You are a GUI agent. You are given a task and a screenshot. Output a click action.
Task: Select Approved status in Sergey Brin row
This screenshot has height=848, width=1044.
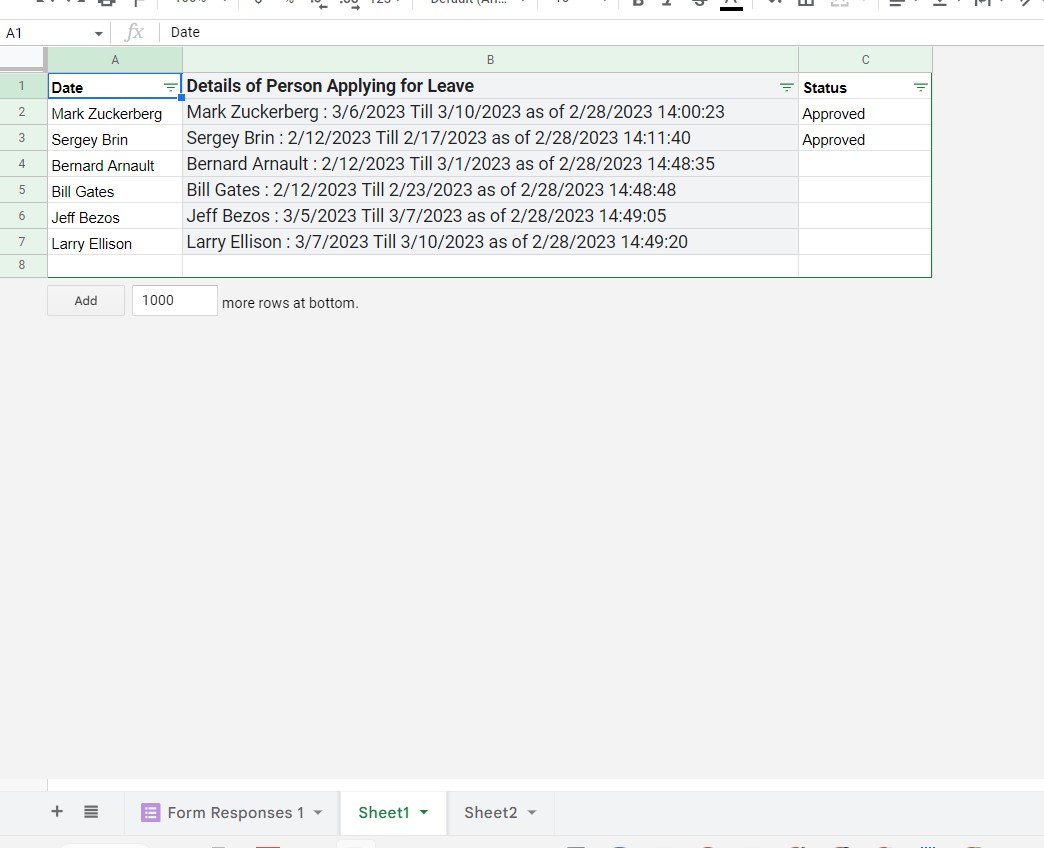[x=864, y=138]
